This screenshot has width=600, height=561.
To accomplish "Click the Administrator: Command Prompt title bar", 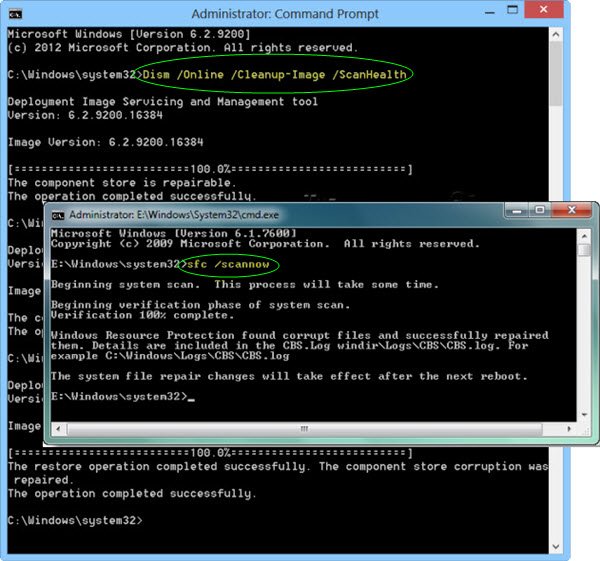I will pos(285,14).
